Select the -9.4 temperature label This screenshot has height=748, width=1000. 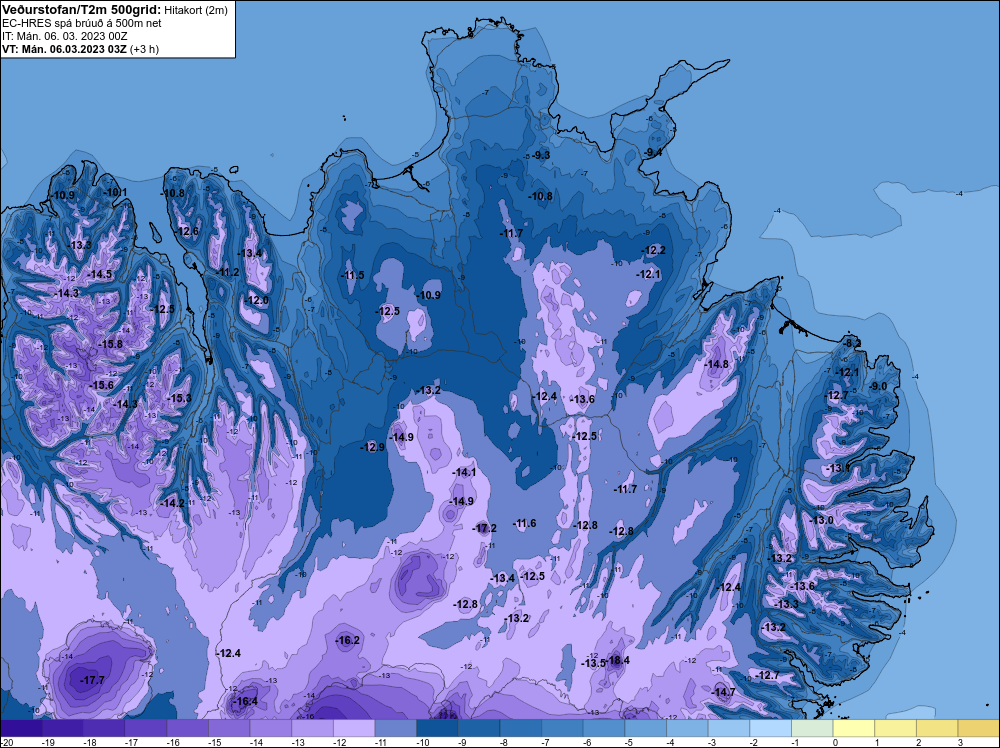[653, 152]
